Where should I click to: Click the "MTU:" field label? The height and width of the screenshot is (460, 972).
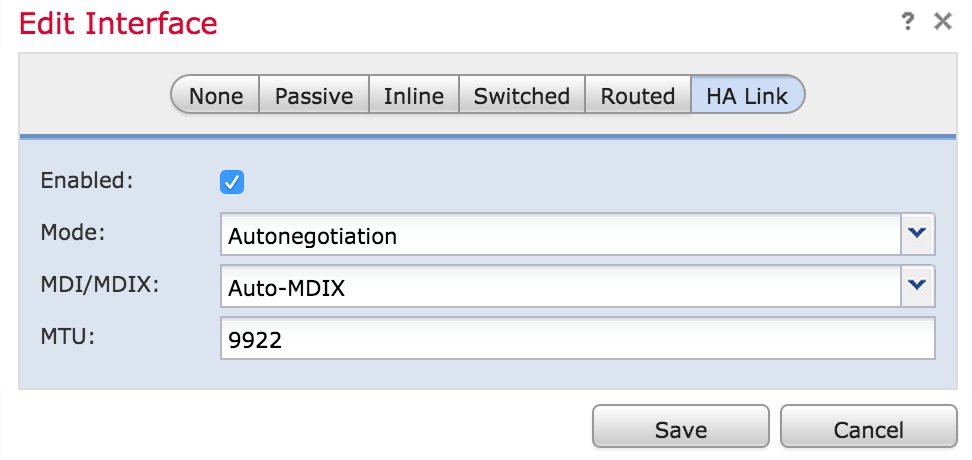tap(67, 337)
